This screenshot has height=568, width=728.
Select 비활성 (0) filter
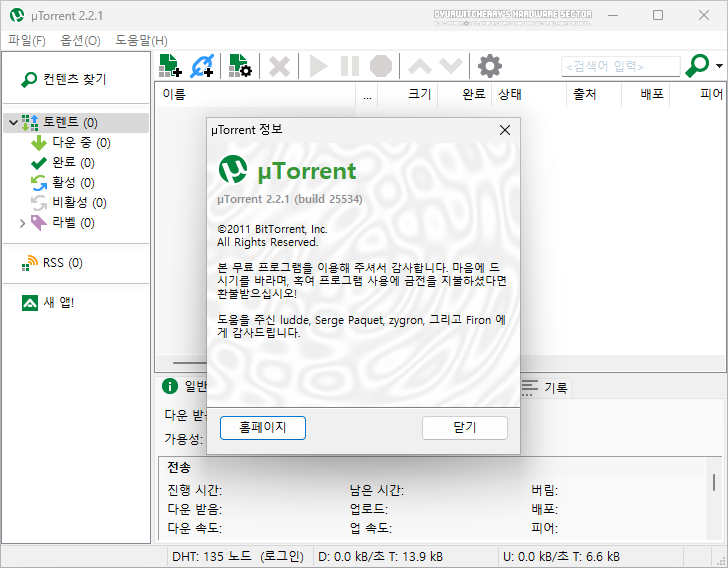click(69, 202)
